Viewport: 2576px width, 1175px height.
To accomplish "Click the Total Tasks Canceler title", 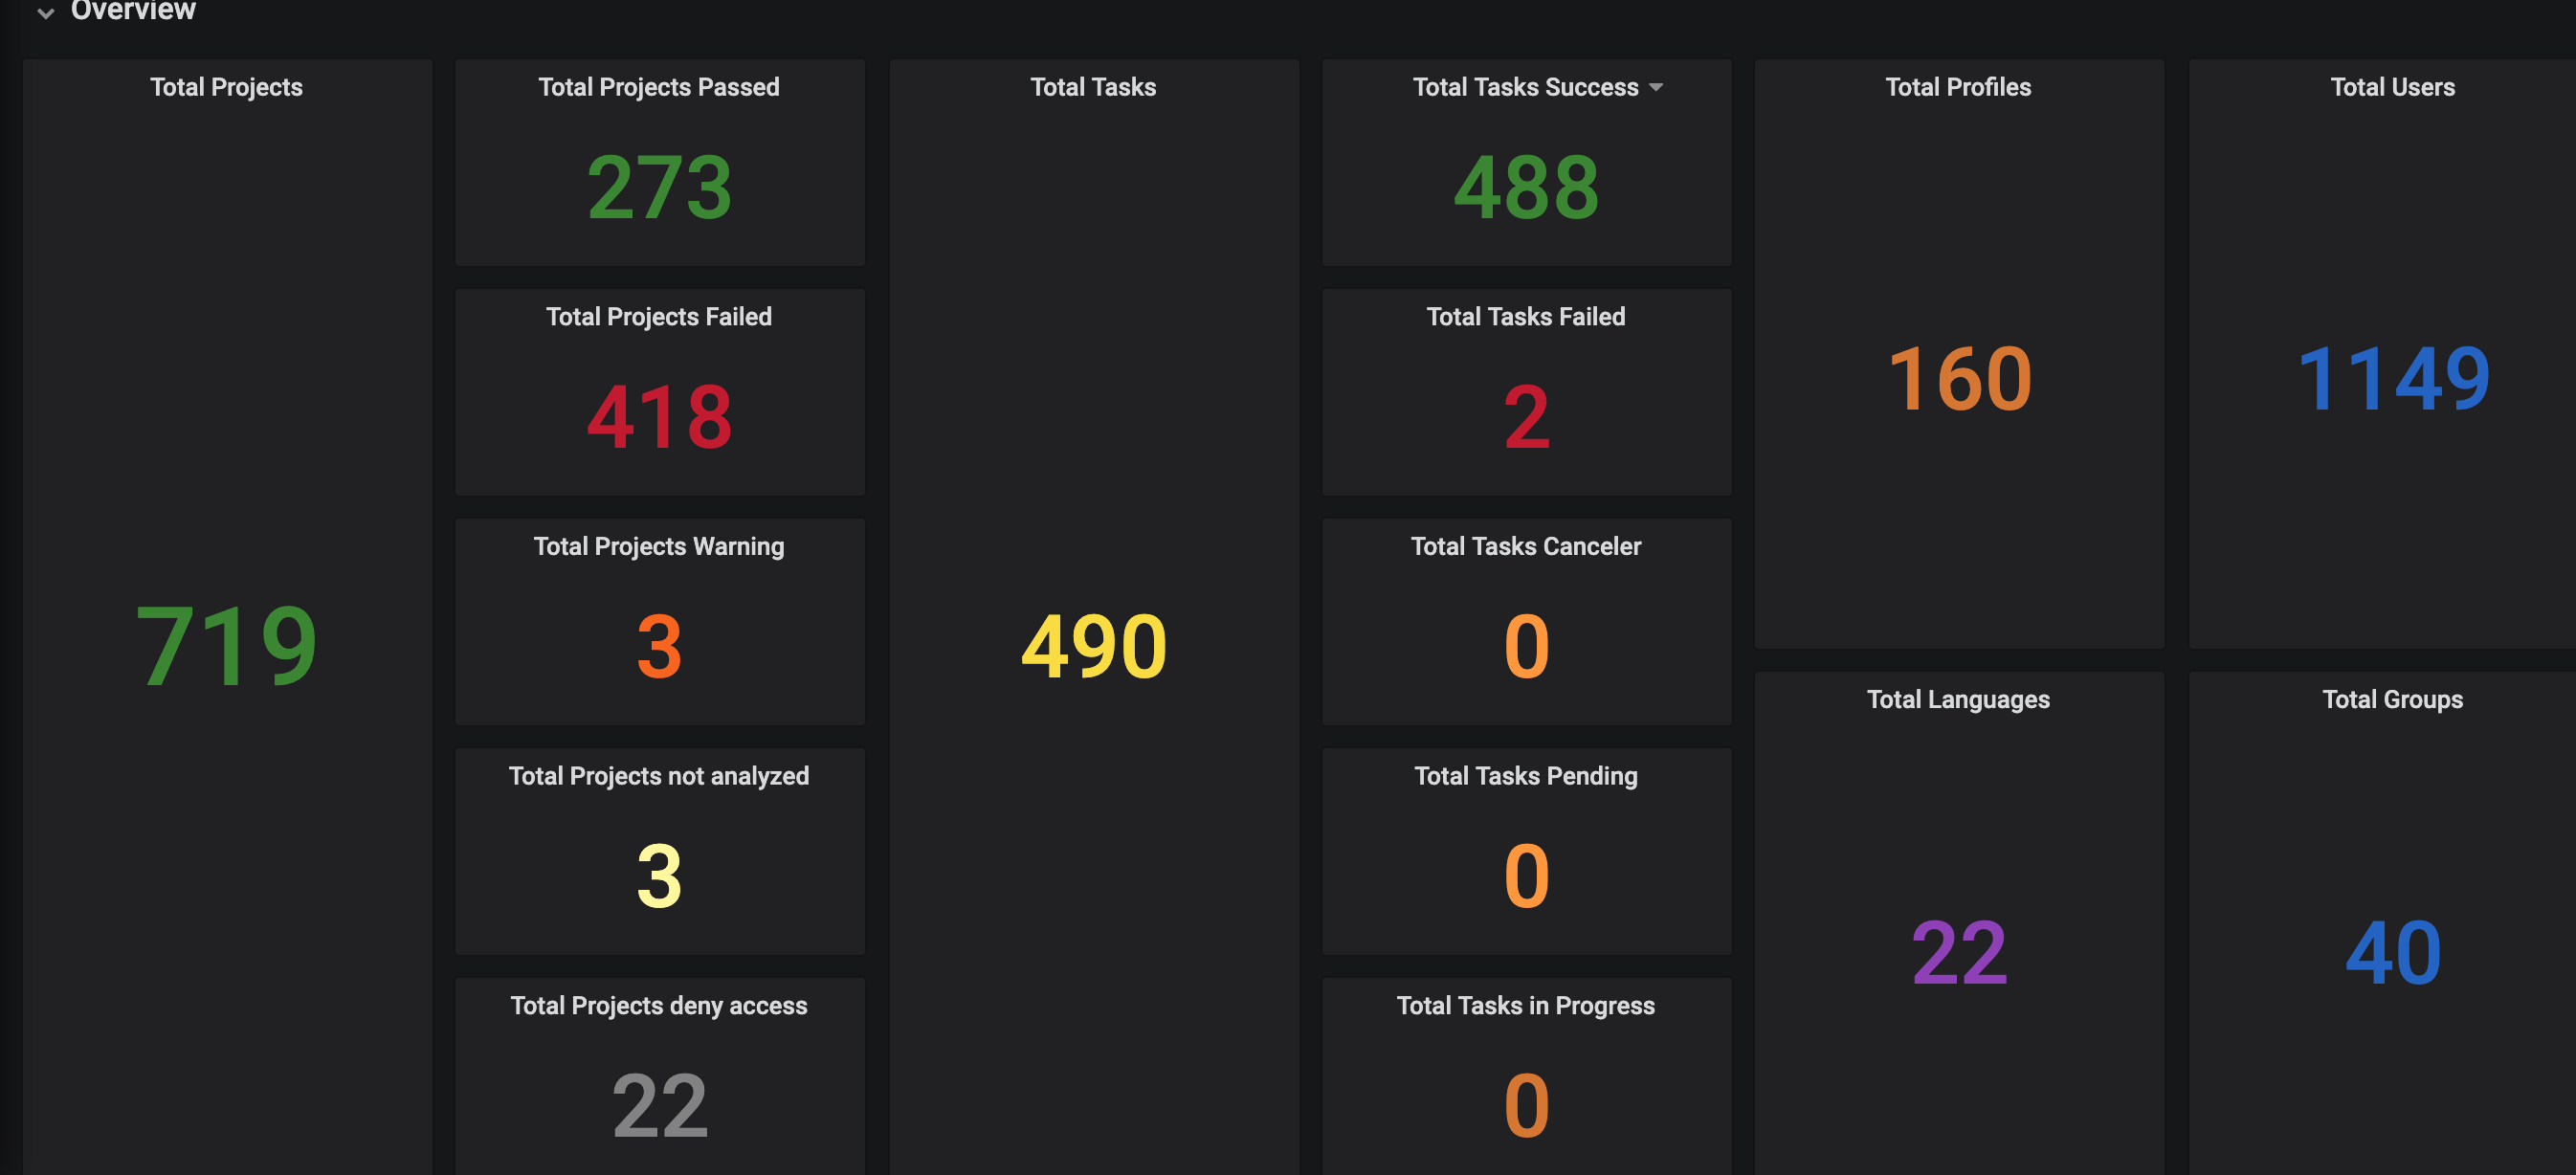I will coord(1525,546).
